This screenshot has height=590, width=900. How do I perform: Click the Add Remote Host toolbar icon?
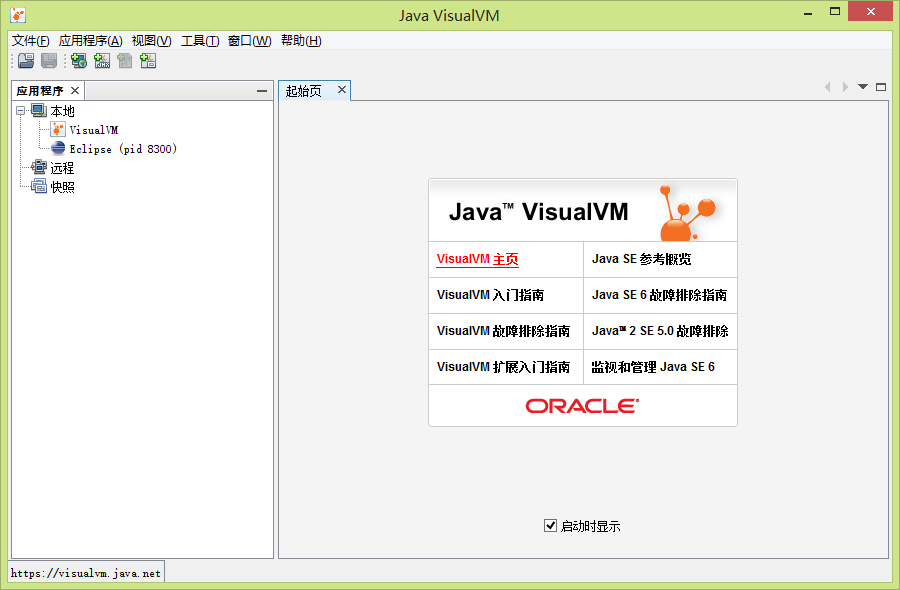79,60
